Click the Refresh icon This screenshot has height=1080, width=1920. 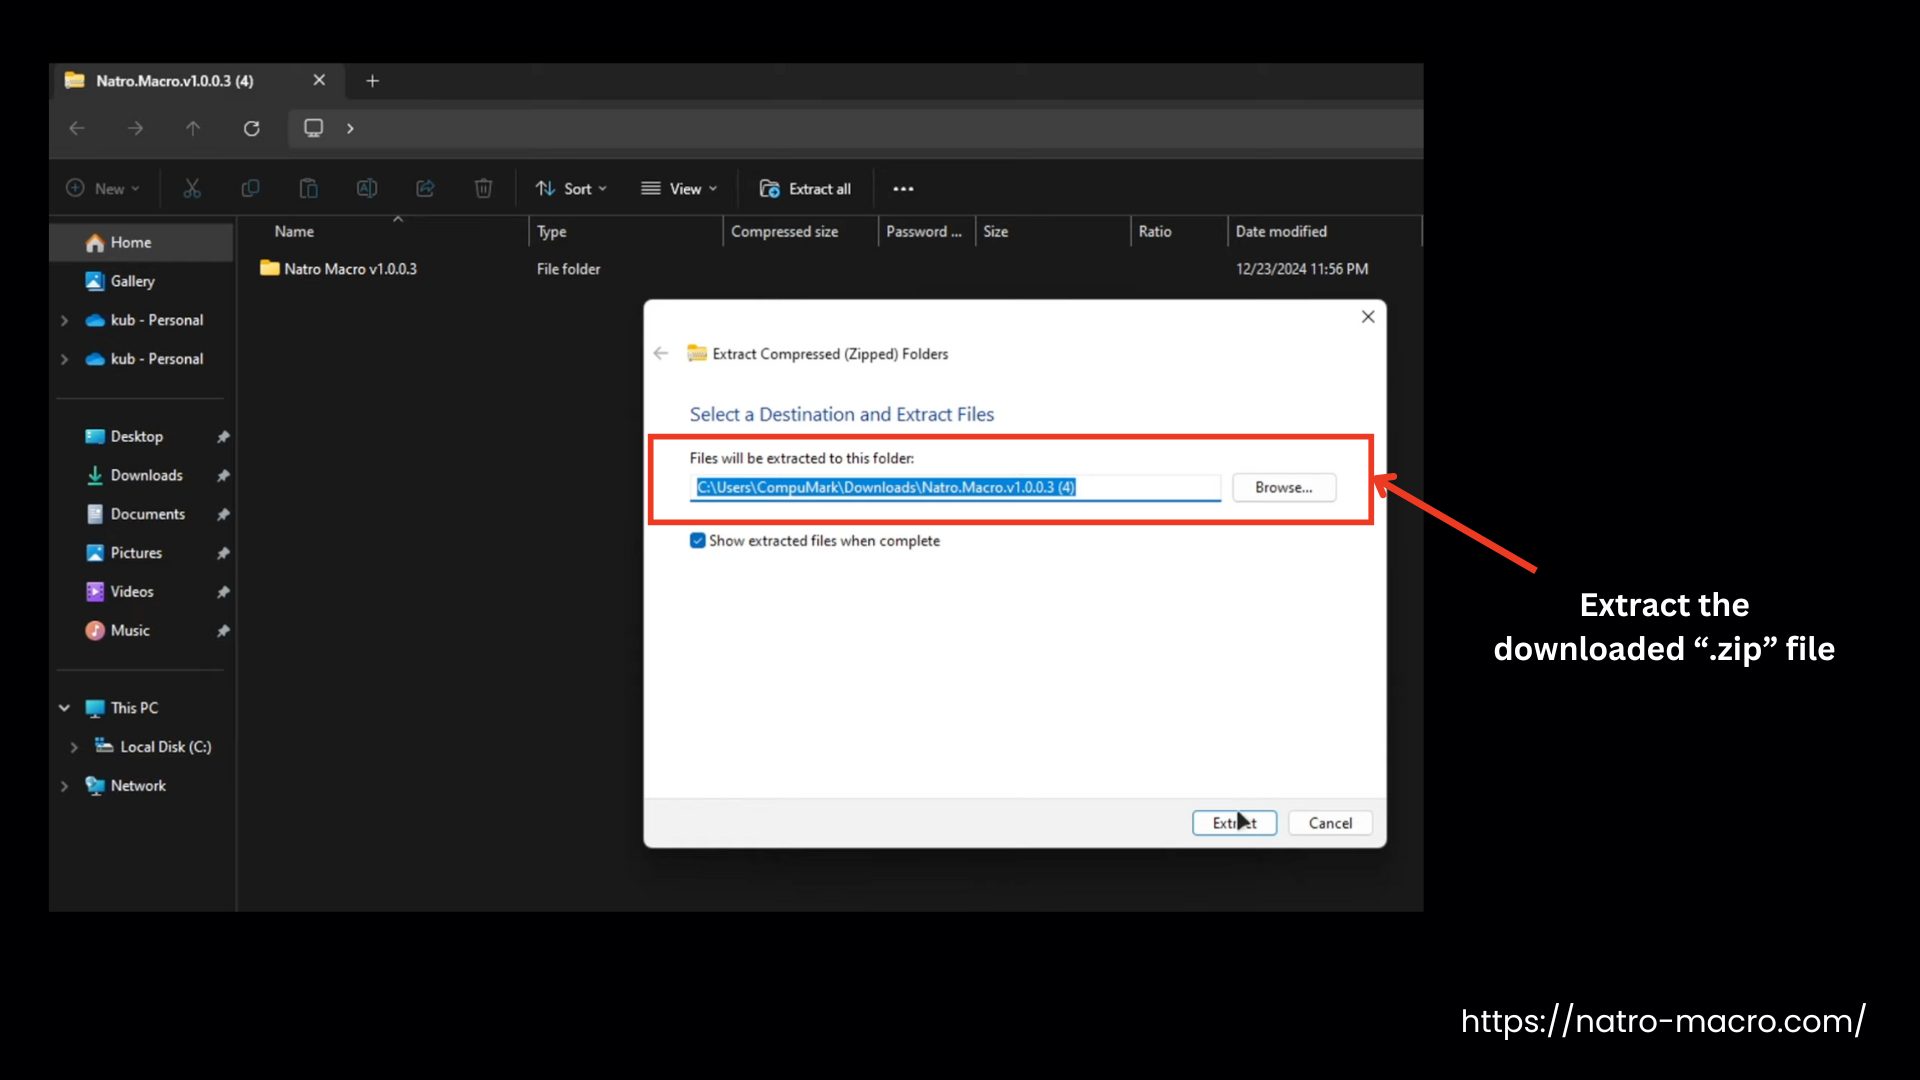coord(252,128)
